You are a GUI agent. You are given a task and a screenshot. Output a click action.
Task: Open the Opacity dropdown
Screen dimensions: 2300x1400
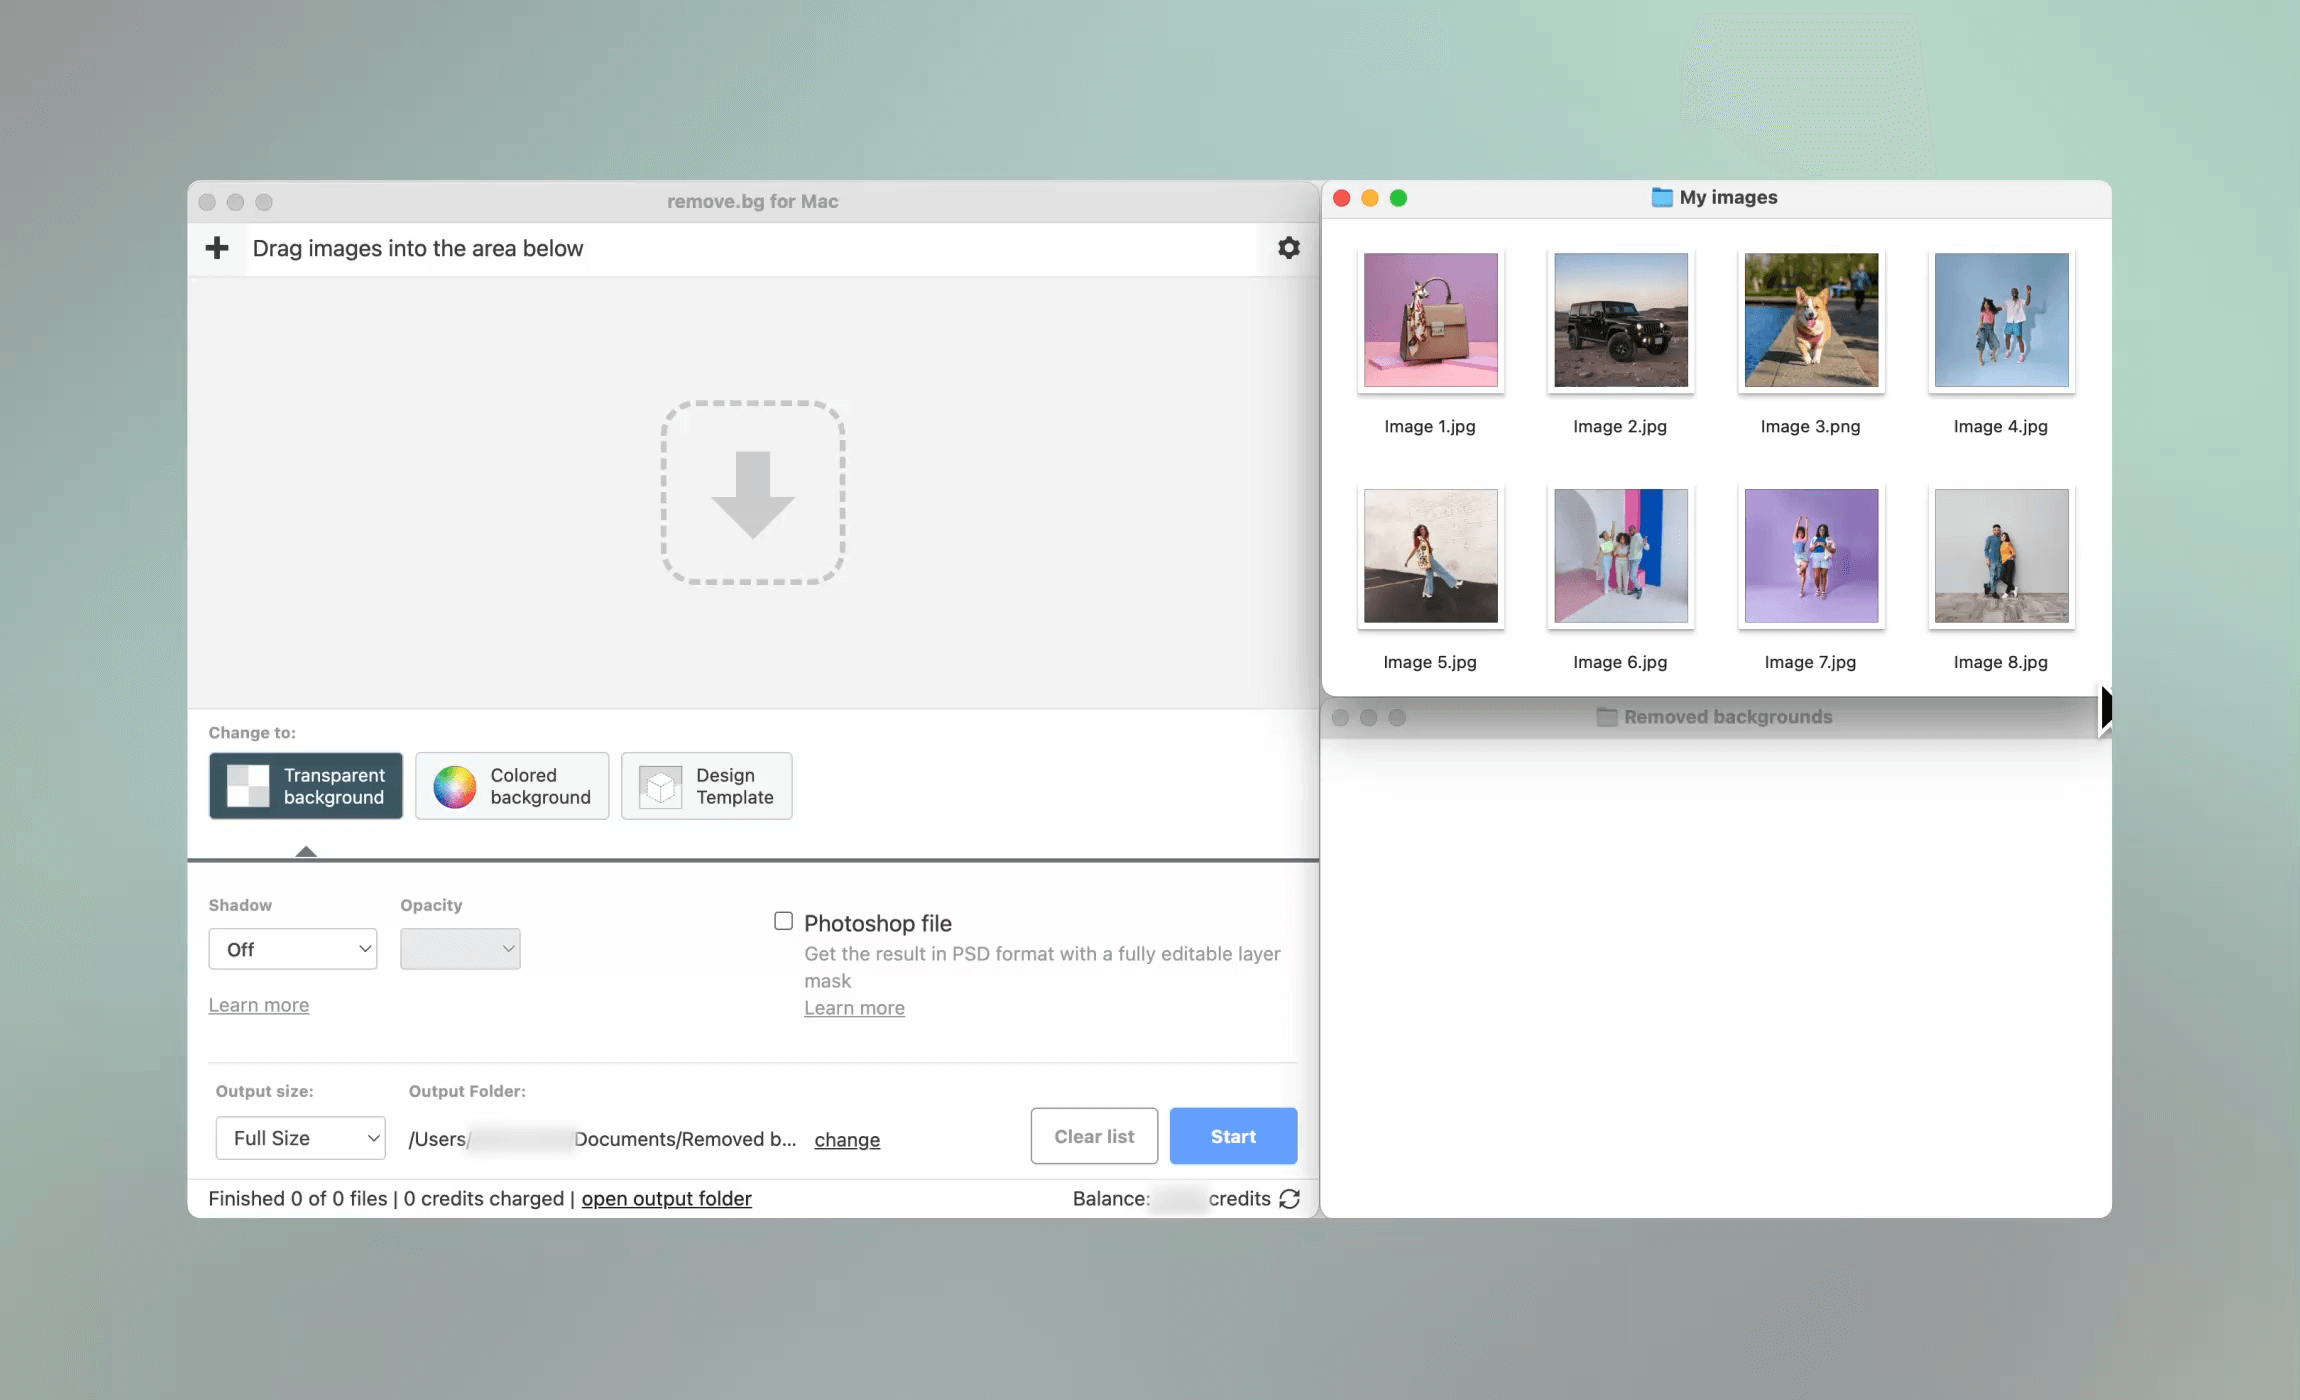[x=460, y=949]
